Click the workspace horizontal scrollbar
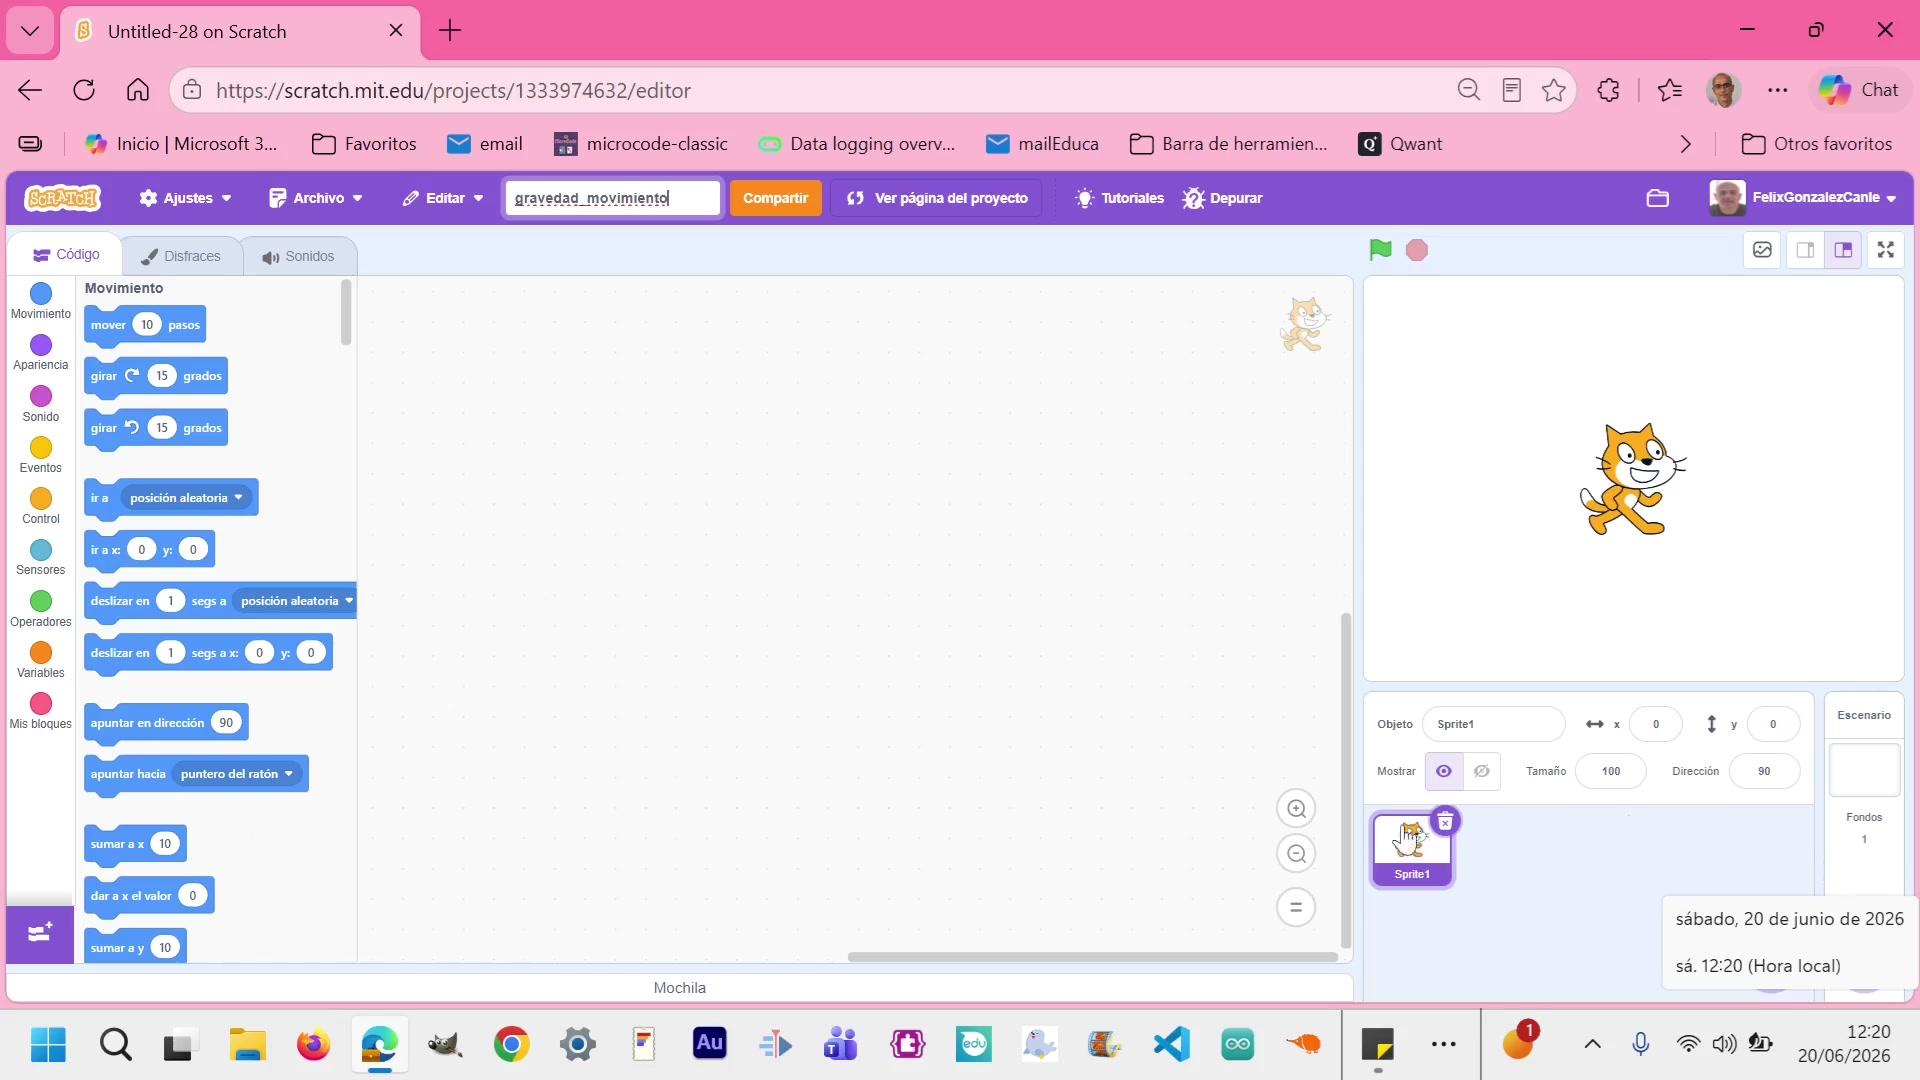This screenshot has height=1080, width=1920. point(1092,957)
